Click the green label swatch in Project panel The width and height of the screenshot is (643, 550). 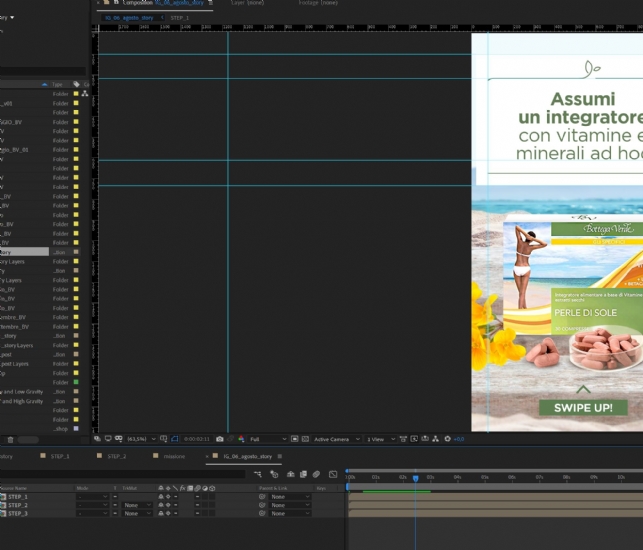click(76, 382)
